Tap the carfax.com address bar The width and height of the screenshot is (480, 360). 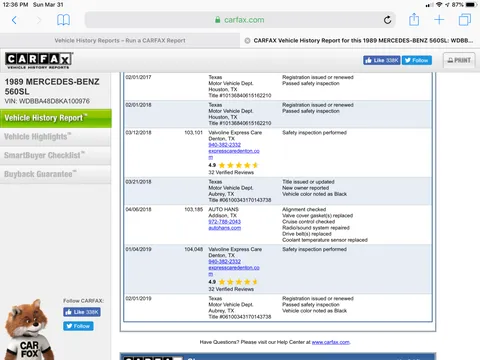240,20
